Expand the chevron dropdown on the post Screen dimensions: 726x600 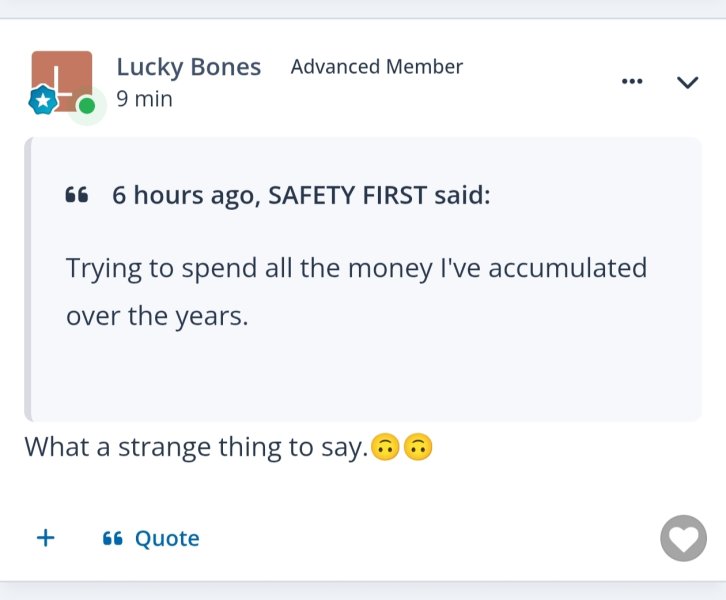688,82
